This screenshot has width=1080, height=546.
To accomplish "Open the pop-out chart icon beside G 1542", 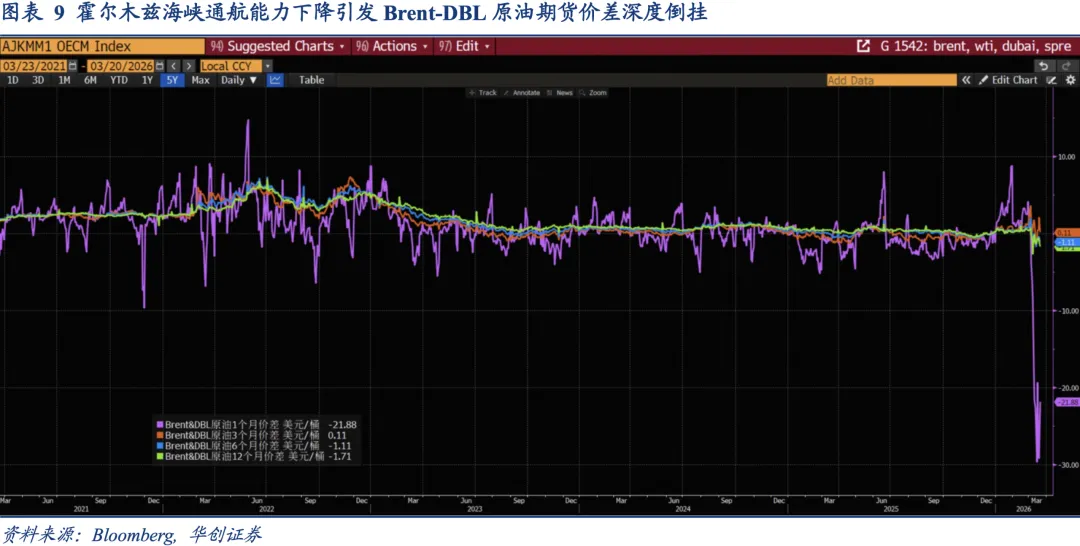I will point(862,46).
